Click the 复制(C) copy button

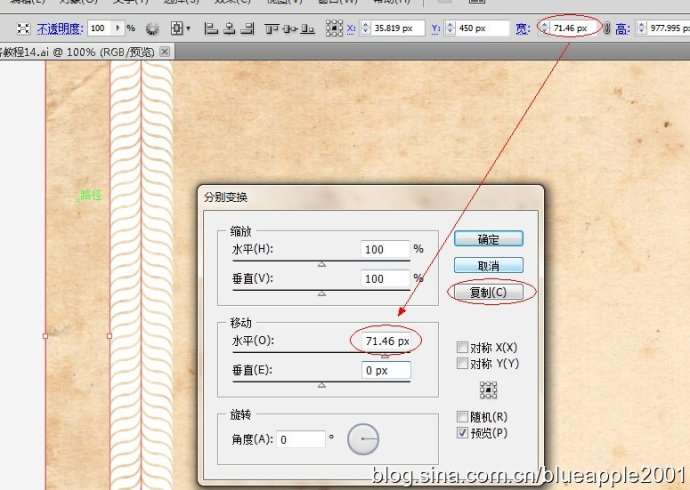tap(488, 293)
